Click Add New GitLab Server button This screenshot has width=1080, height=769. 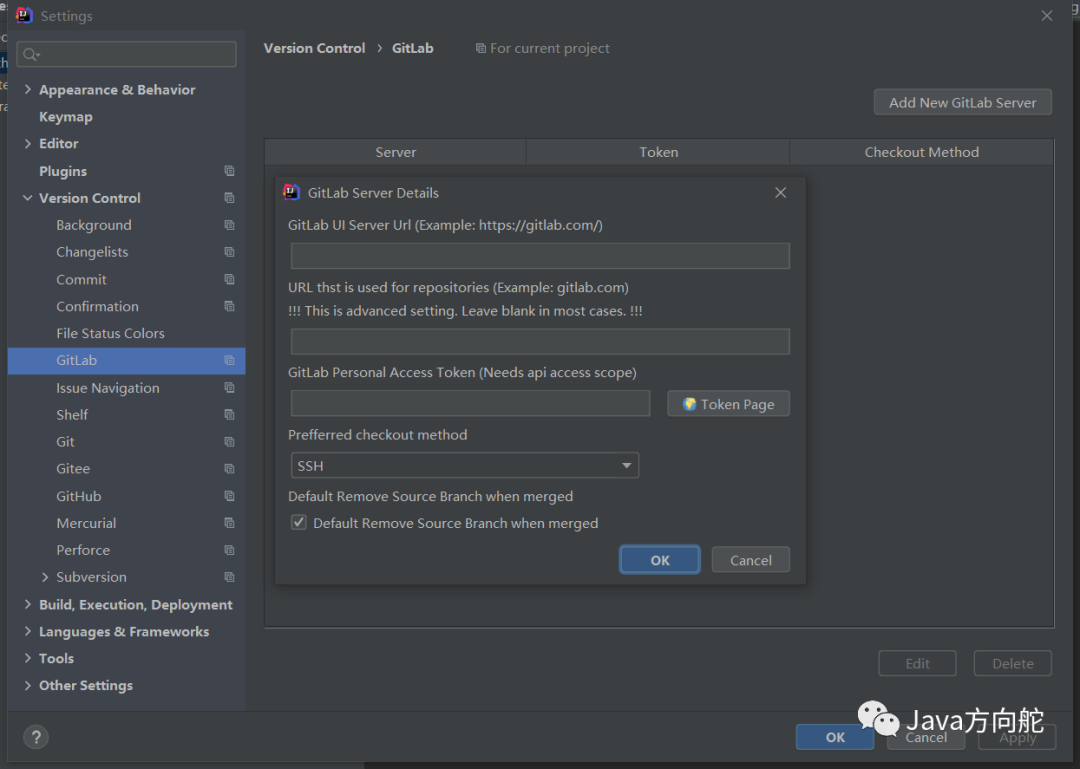coord(962,103)
